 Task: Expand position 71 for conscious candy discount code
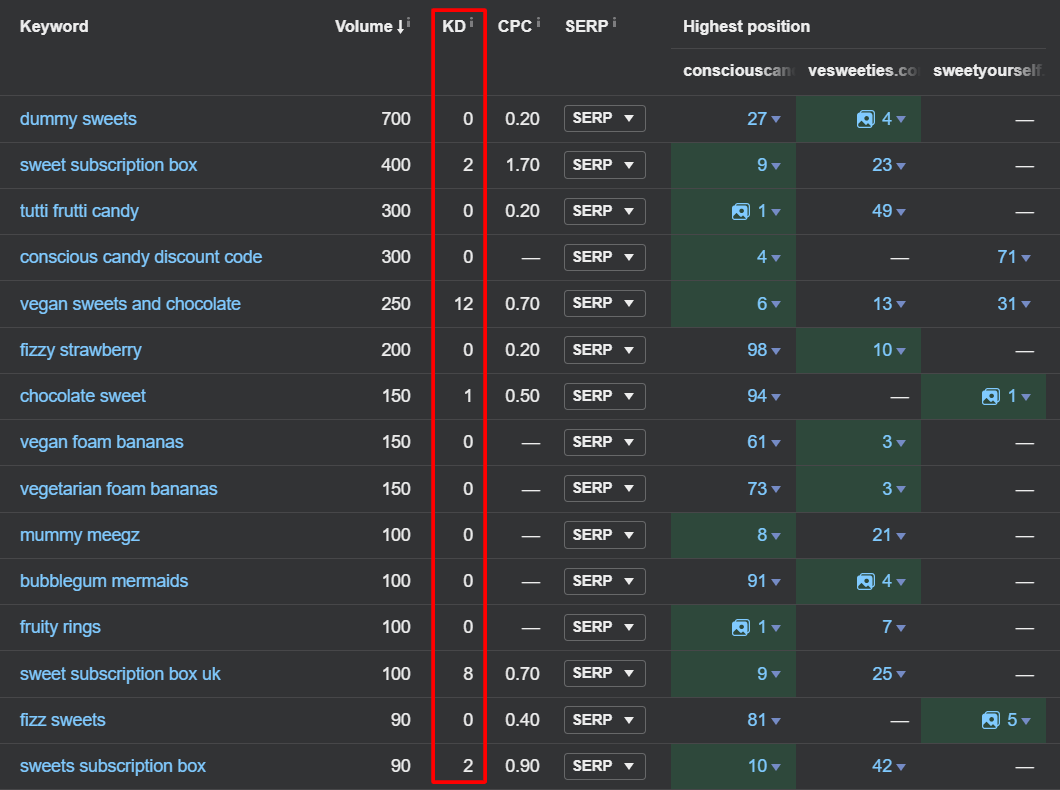[x=1014, y=257]
